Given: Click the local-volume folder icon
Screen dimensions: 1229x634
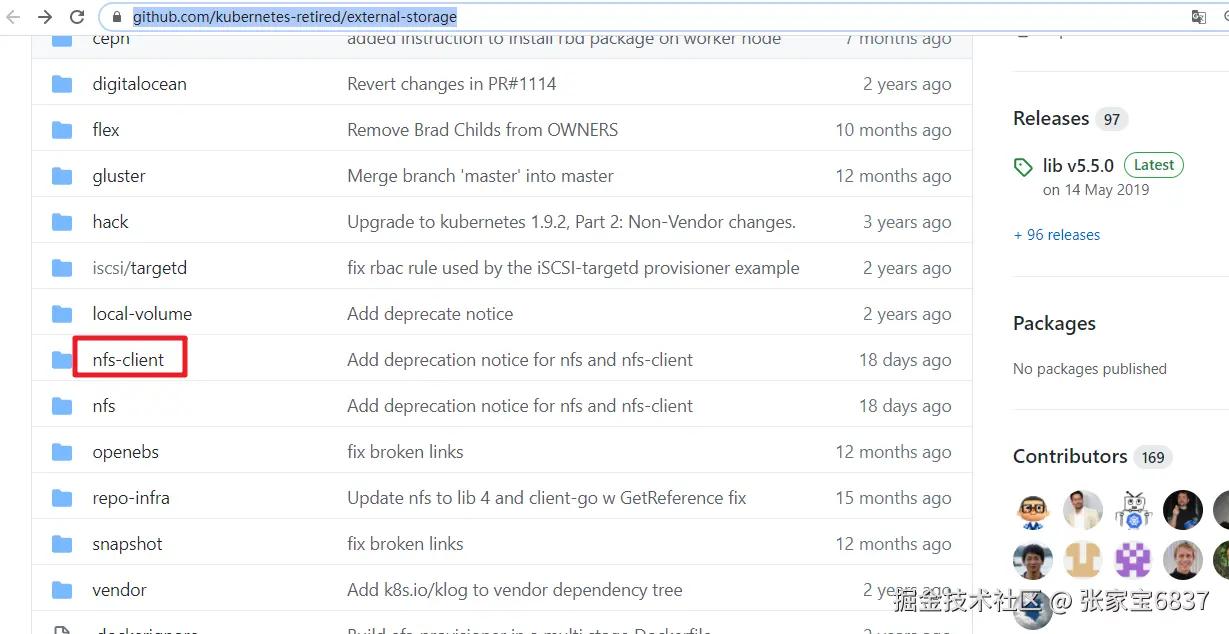Looking at the screenshot, I should pos(62,314).
